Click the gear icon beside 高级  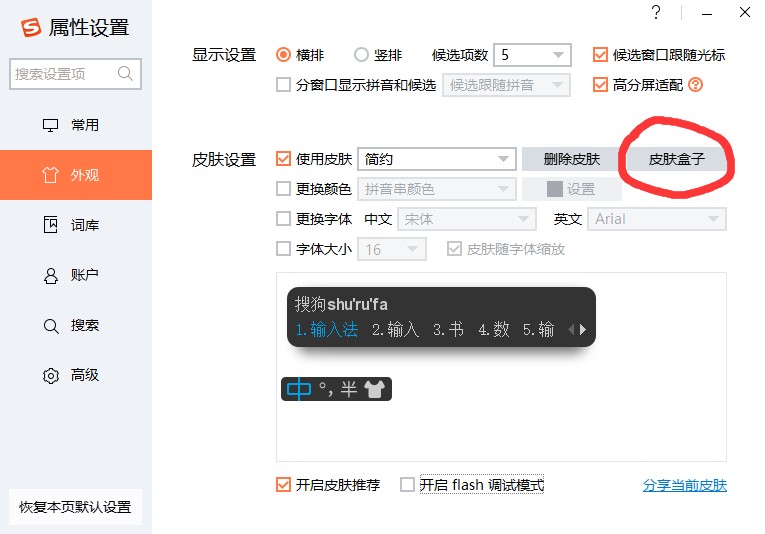click(51, 376)
